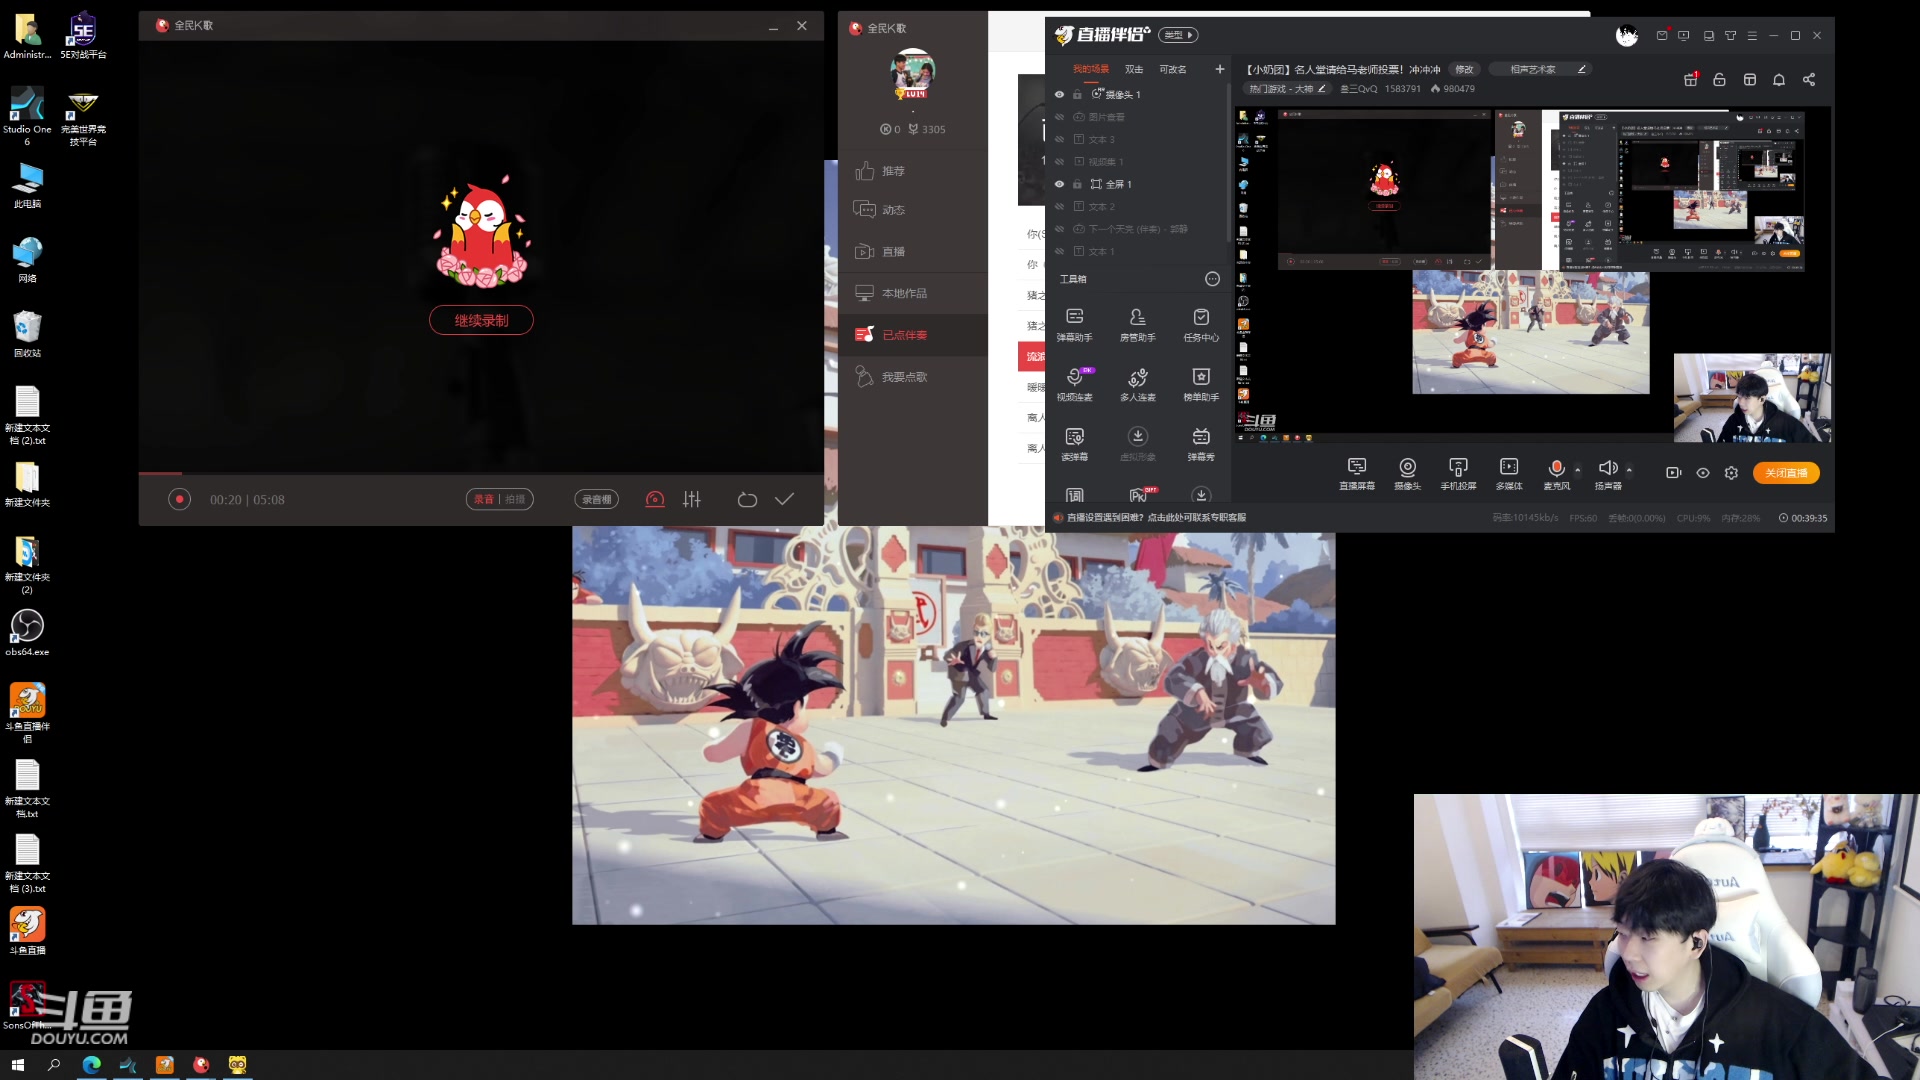Open the 弹幕助手 danmaku assistant tool
This screenshot has width=1920, height=1080.
1074,324
